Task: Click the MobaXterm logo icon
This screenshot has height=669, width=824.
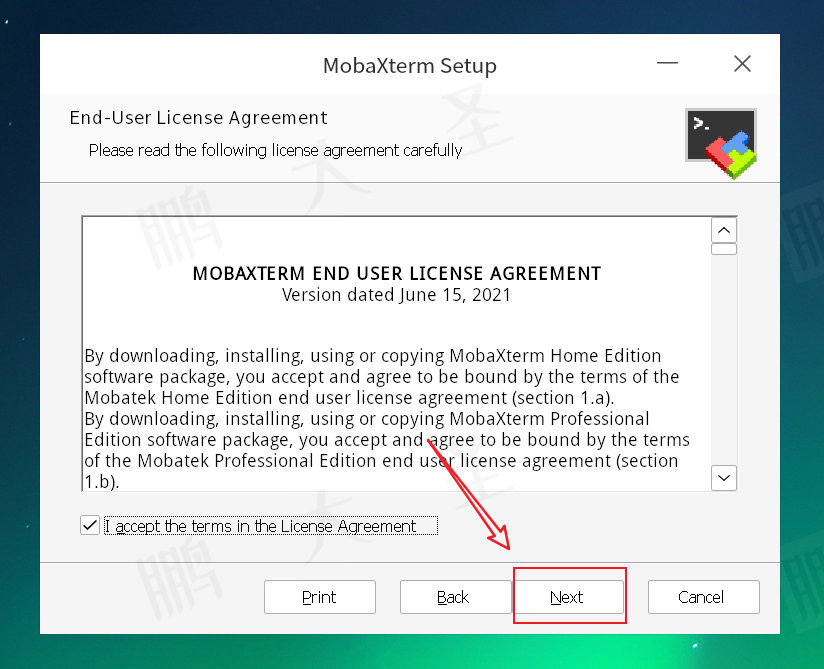Action: (721, 143)
